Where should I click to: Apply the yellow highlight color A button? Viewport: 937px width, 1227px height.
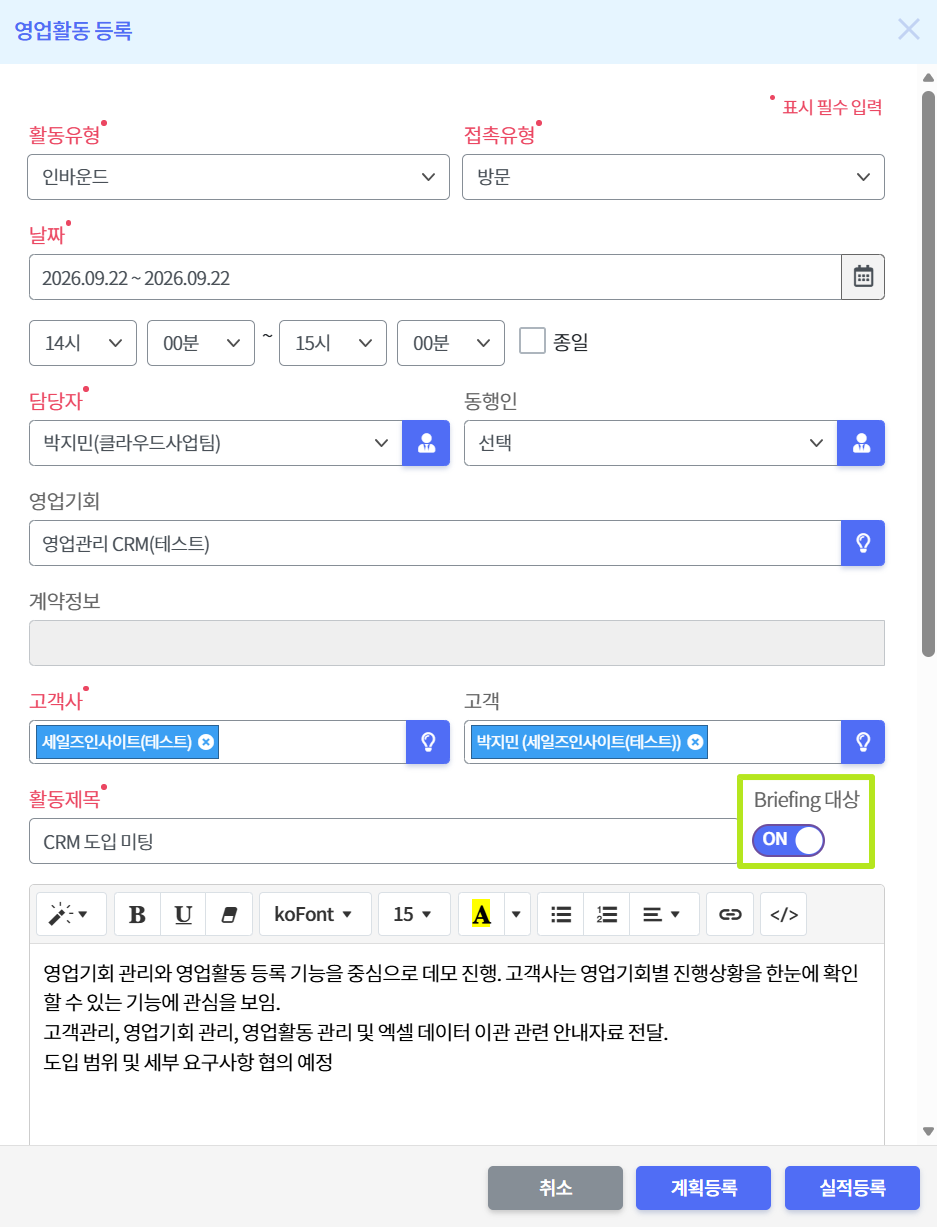[481, 914]
